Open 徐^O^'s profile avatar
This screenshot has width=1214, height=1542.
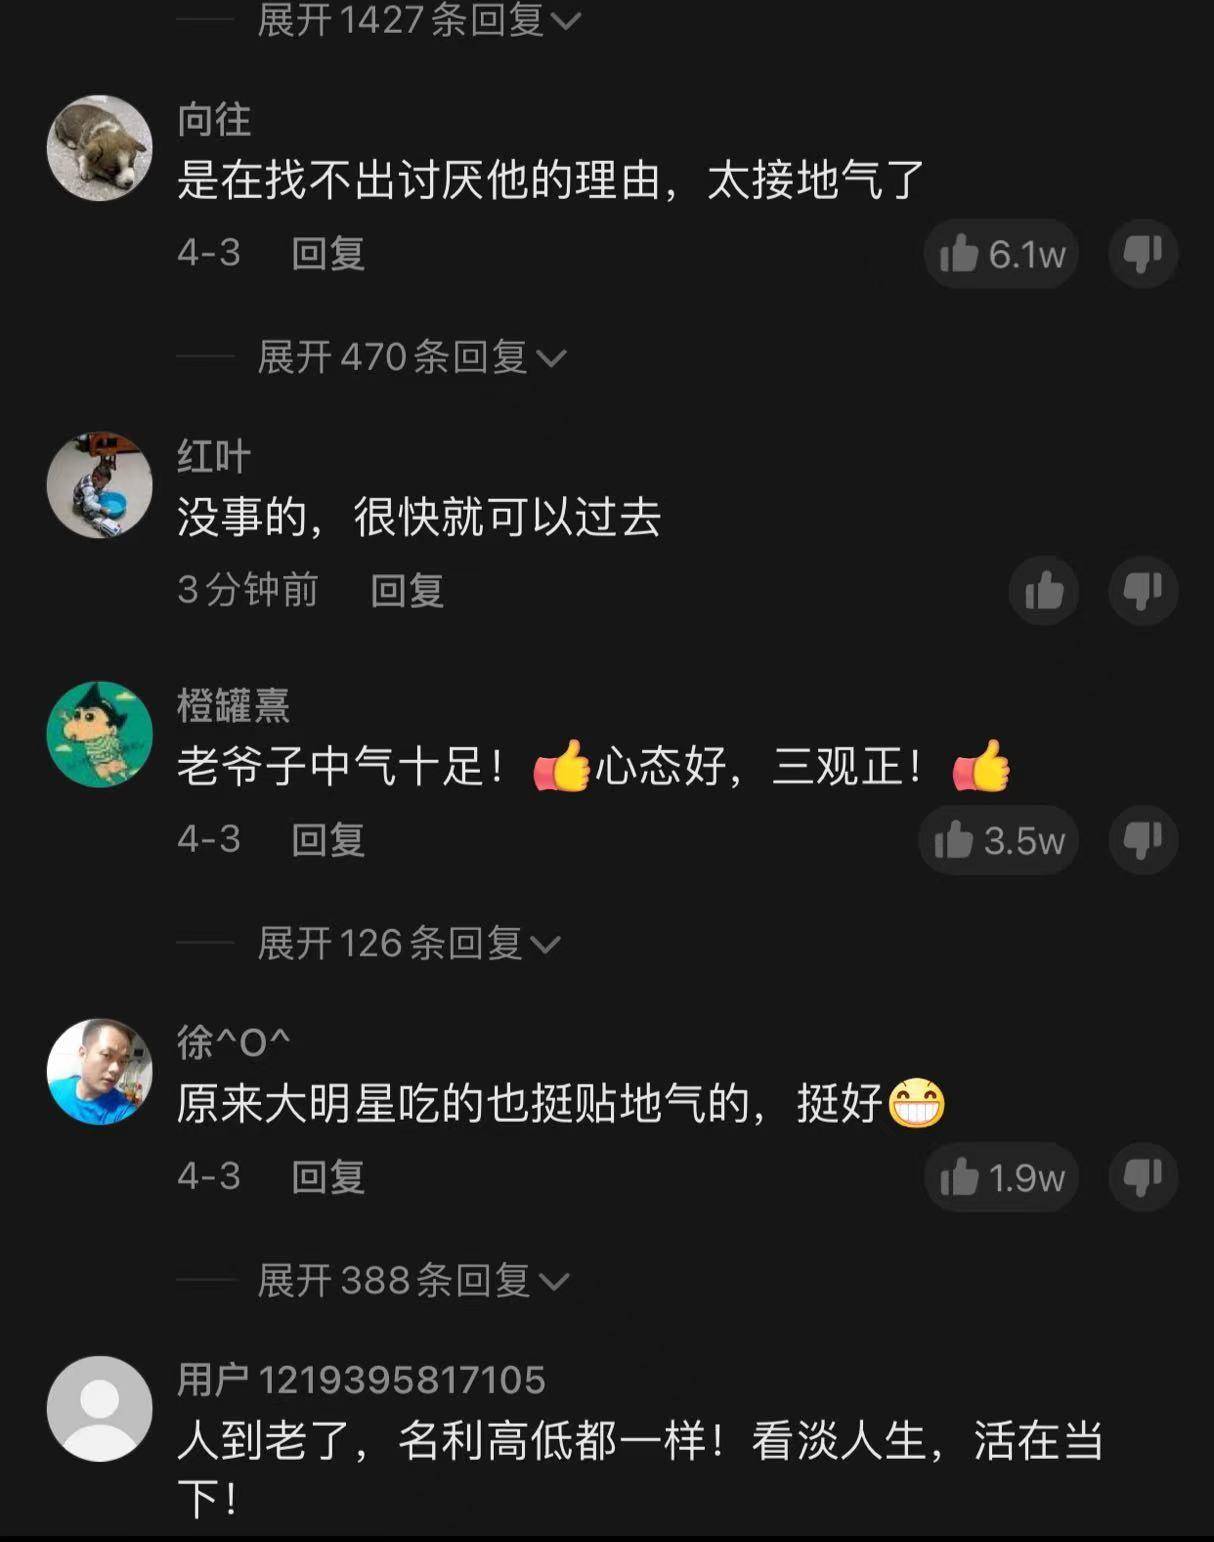point(99,1071)
